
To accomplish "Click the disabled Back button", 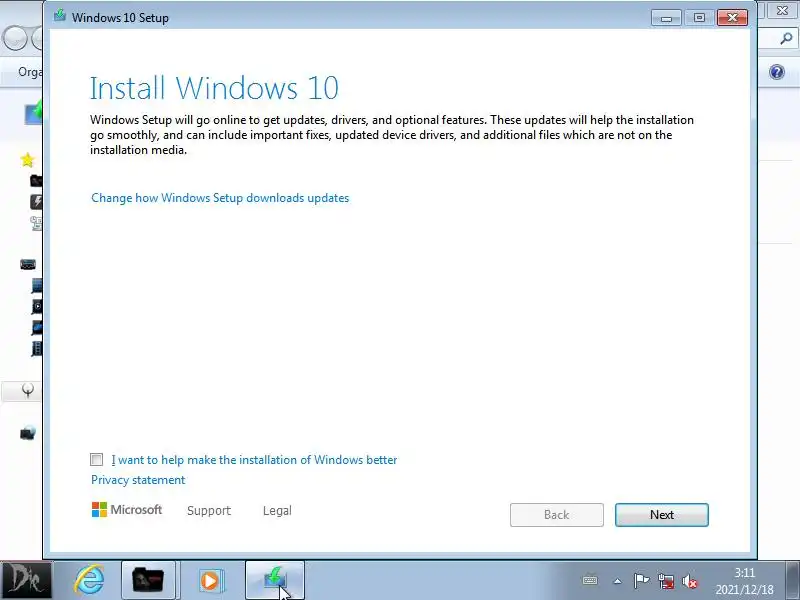I will (x=557, y=515).
